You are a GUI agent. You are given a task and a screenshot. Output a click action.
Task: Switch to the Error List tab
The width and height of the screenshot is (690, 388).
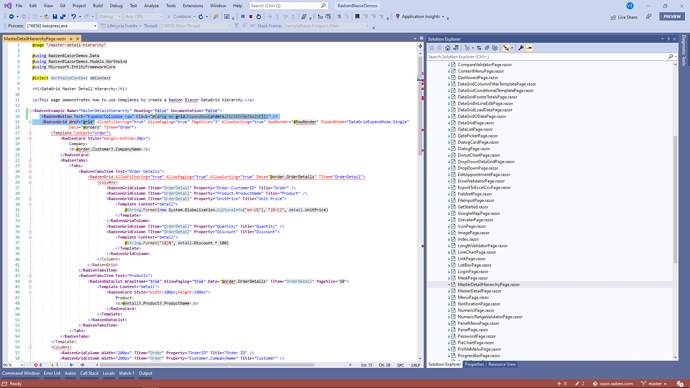52,373
